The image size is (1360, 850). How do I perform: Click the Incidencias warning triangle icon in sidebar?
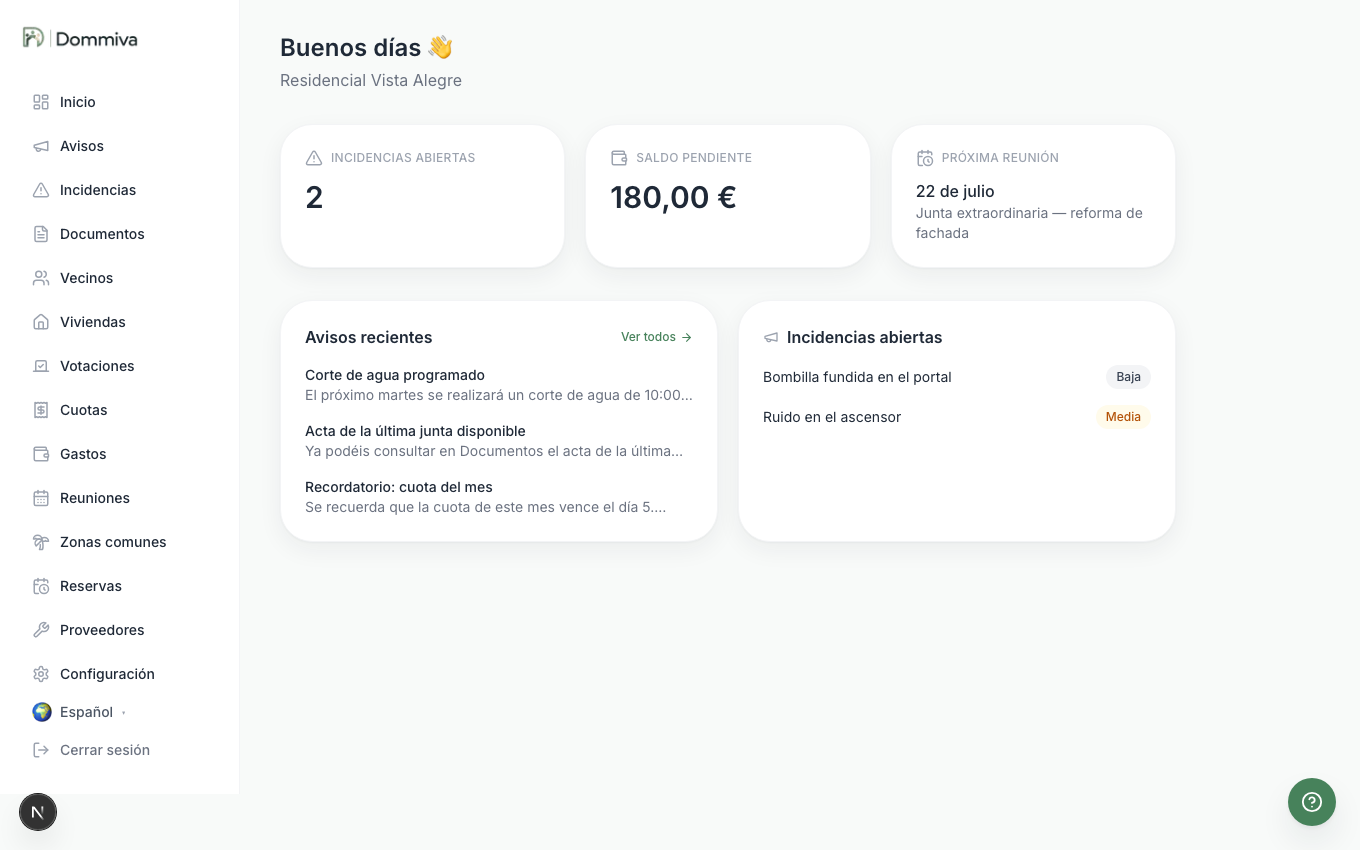point(41,190)
